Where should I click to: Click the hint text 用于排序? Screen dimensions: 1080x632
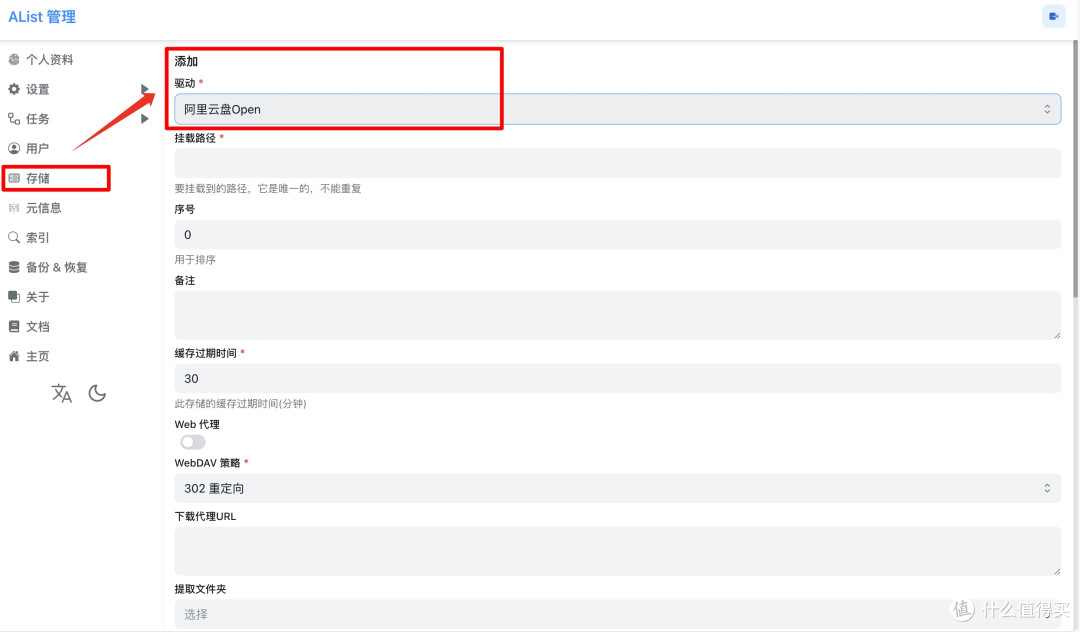coord(195,260)
